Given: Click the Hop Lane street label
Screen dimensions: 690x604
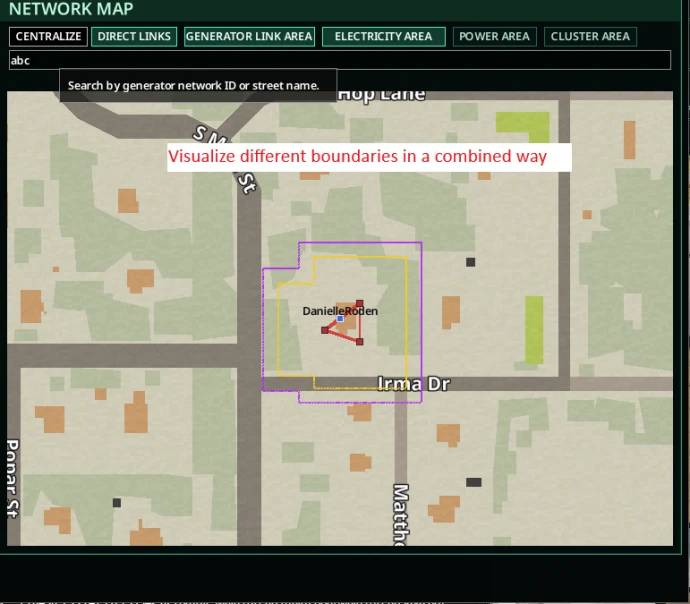Looking at the screenshot, I should tap(381, 95).
